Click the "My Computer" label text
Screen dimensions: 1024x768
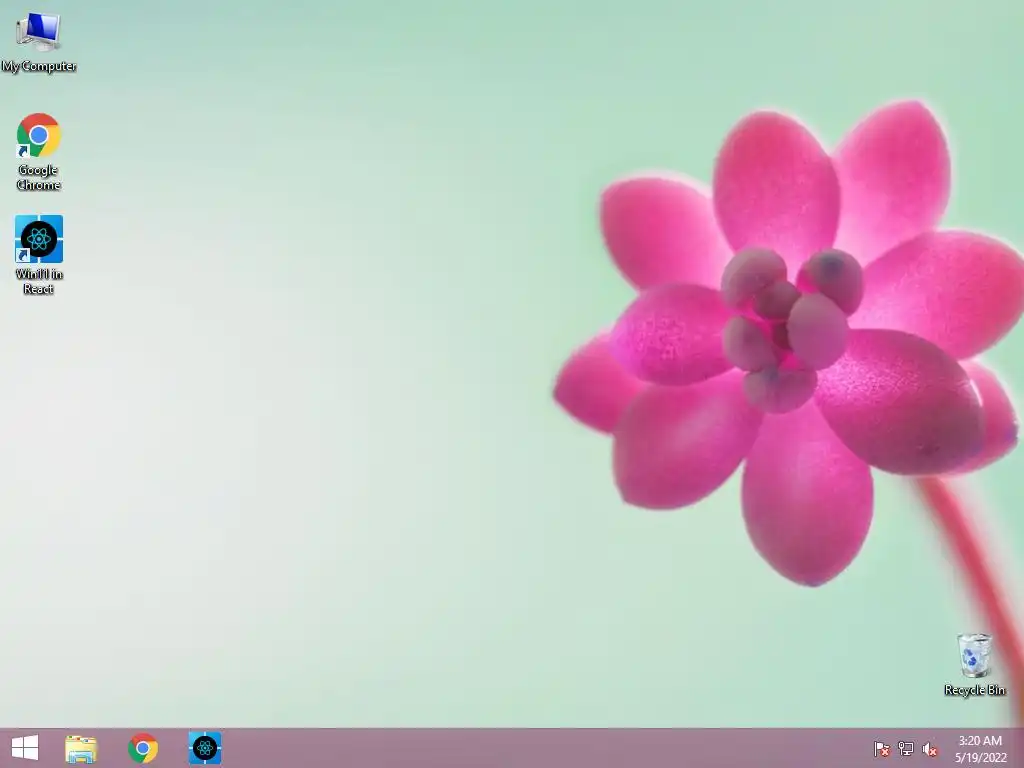[x=39, y=66]
